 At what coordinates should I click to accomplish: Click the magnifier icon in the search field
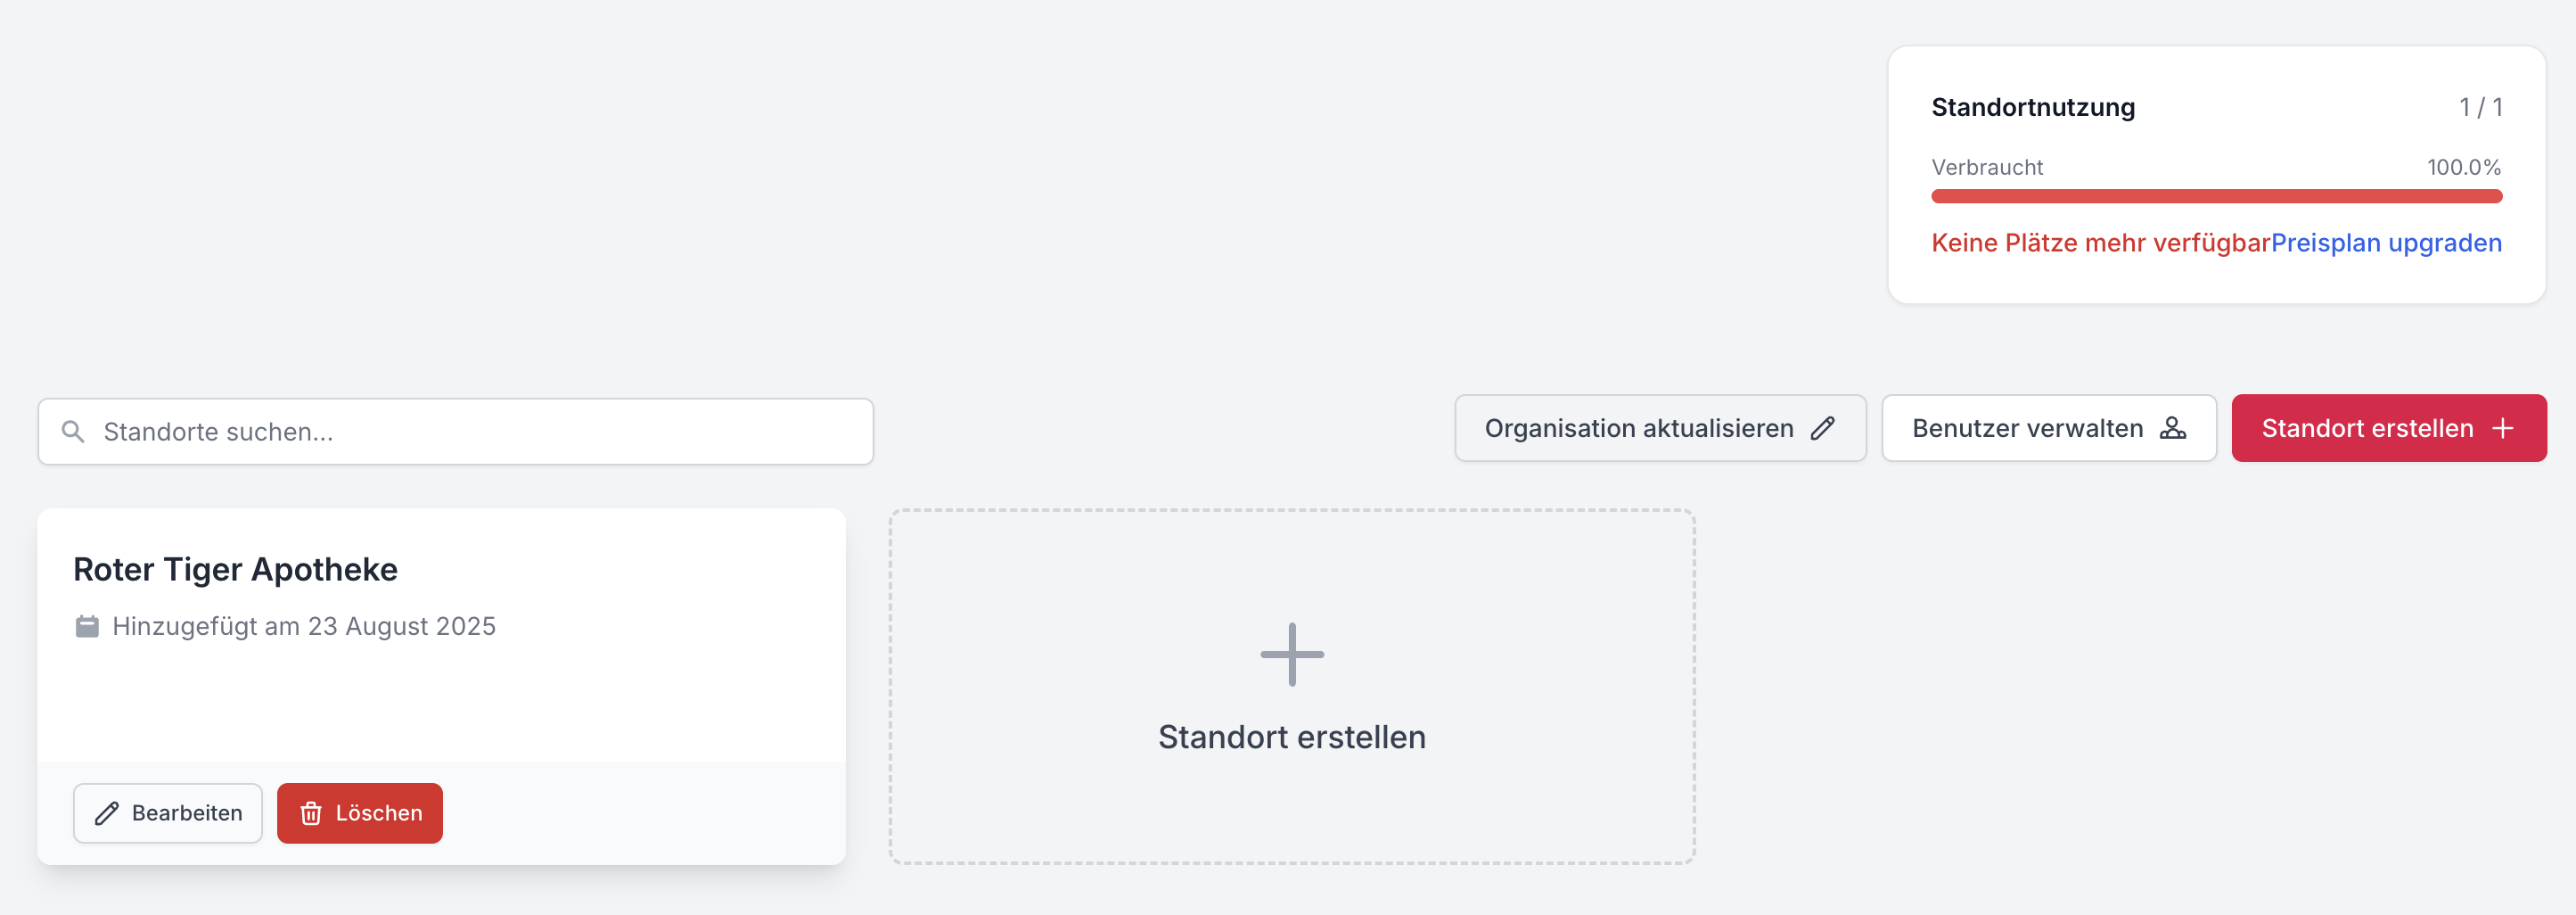[73, 431]
